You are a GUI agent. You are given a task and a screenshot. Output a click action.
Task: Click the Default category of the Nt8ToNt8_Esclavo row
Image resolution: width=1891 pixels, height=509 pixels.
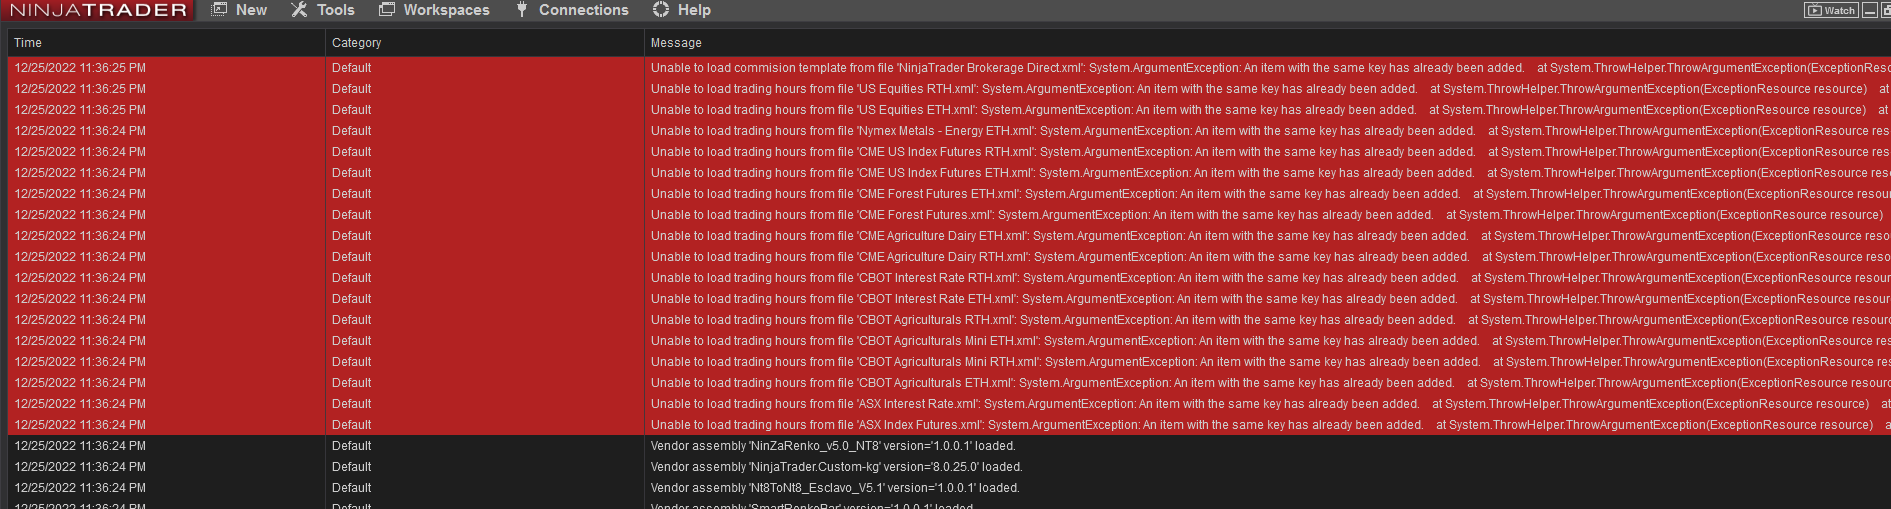[351, 488]
